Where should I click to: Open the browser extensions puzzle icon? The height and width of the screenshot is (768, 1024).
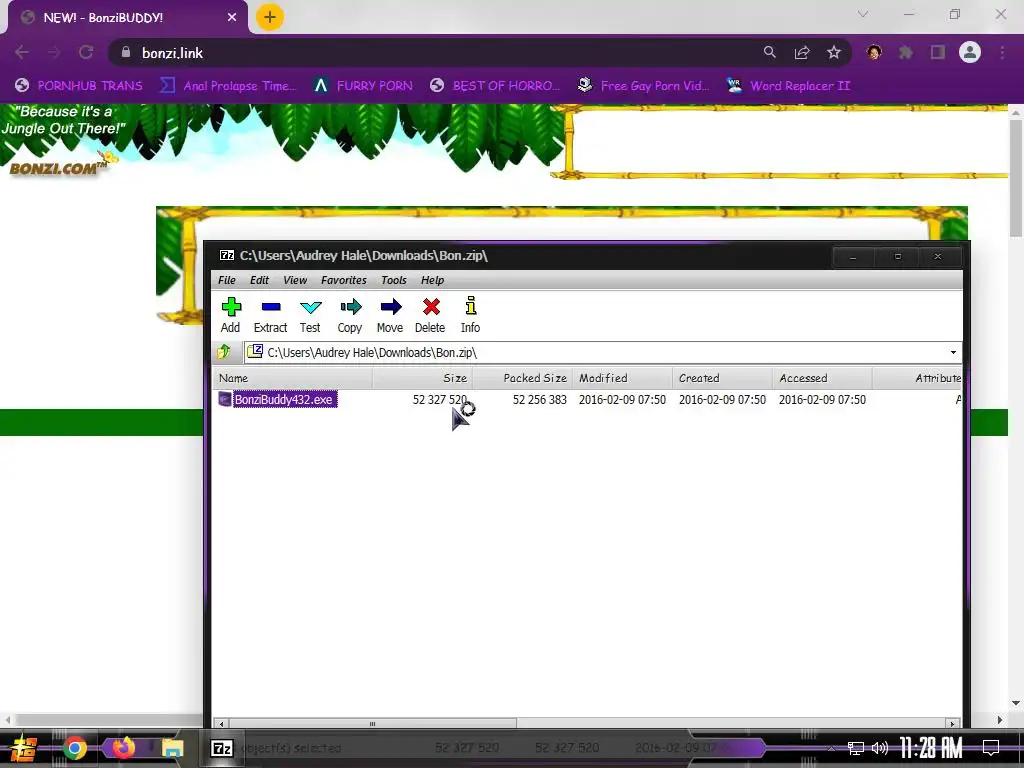(906, 52)
